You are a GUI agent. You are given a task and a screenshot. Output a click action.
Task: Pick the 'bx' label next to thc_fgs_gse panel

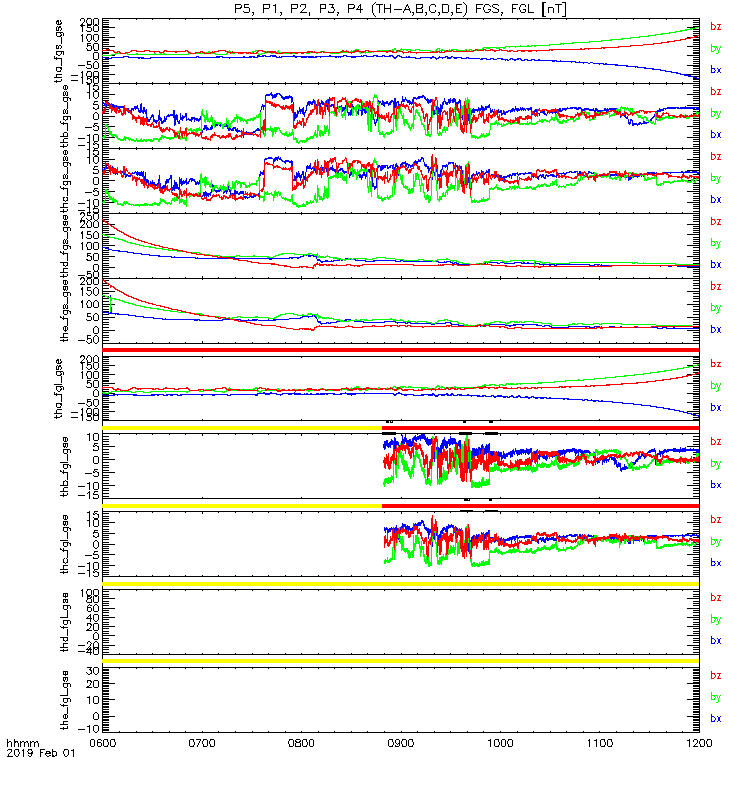tap(716, 199)
